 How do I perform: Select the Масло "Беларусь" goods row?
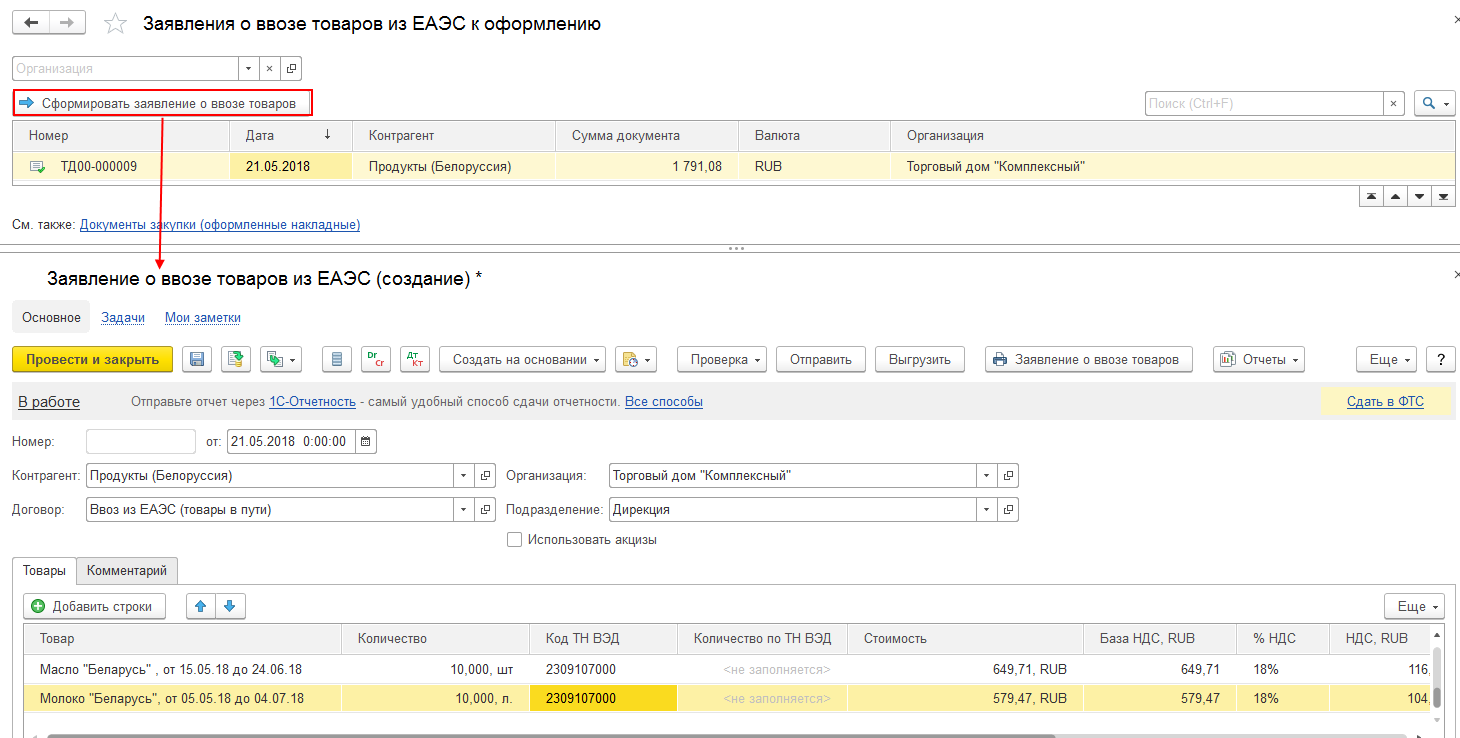pos(728,669)
